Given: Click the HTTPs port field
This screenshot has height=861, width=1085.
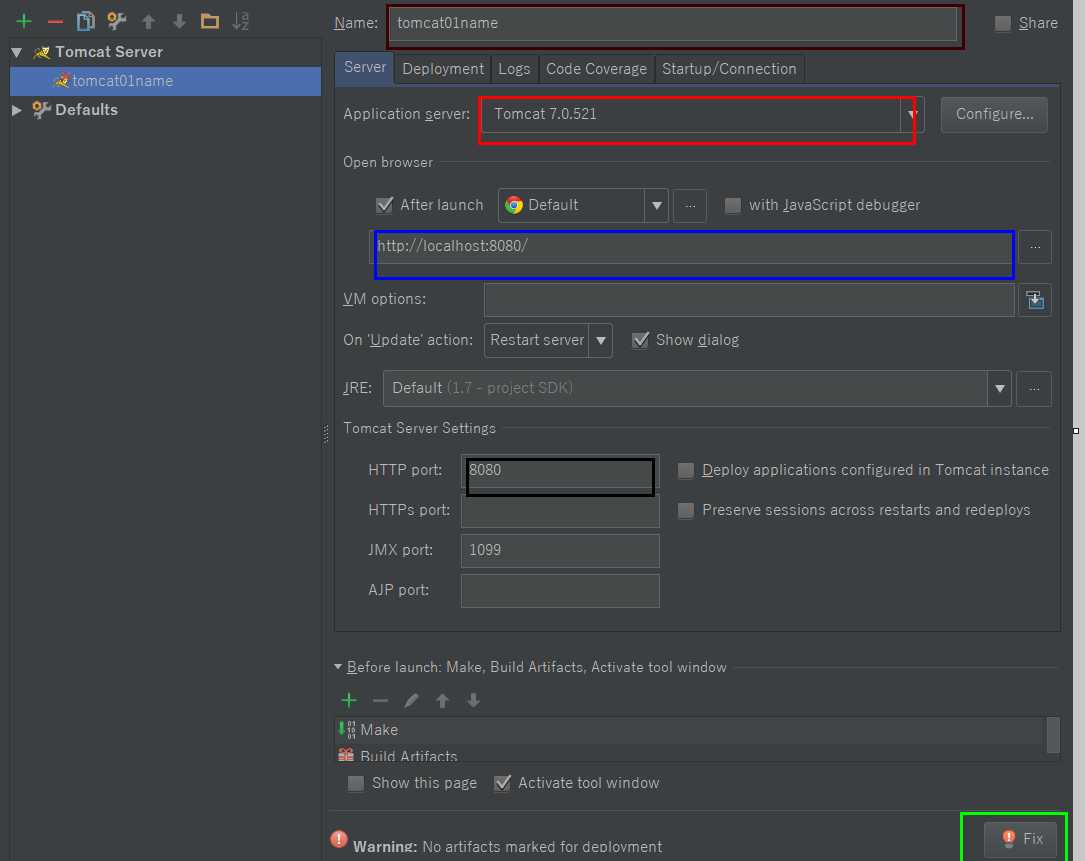Looking at the screenshot, I should pos(560,511).
